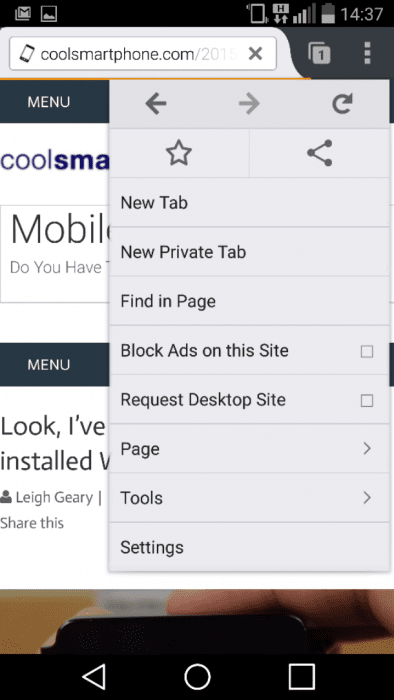This screenshot has height=700, width=394.
Task: Open the tab switcher showing 1 tab
Action: [x=319, y=54]
